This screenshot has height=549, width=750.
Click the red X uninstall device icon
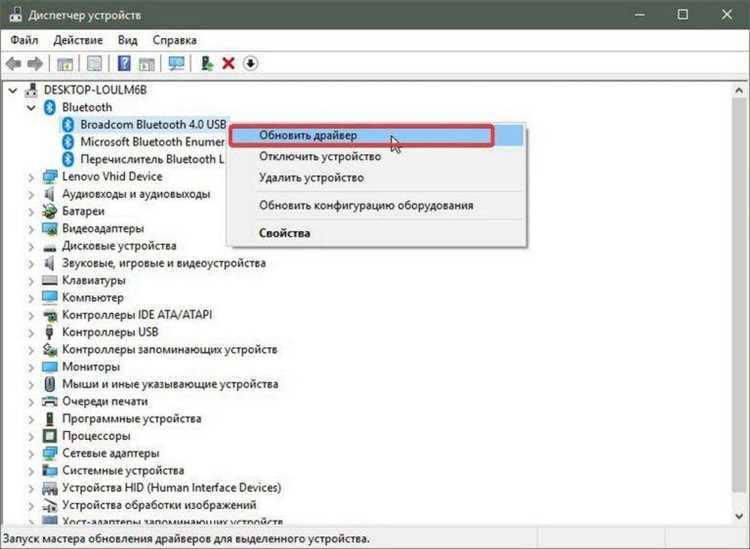point(228,63)
